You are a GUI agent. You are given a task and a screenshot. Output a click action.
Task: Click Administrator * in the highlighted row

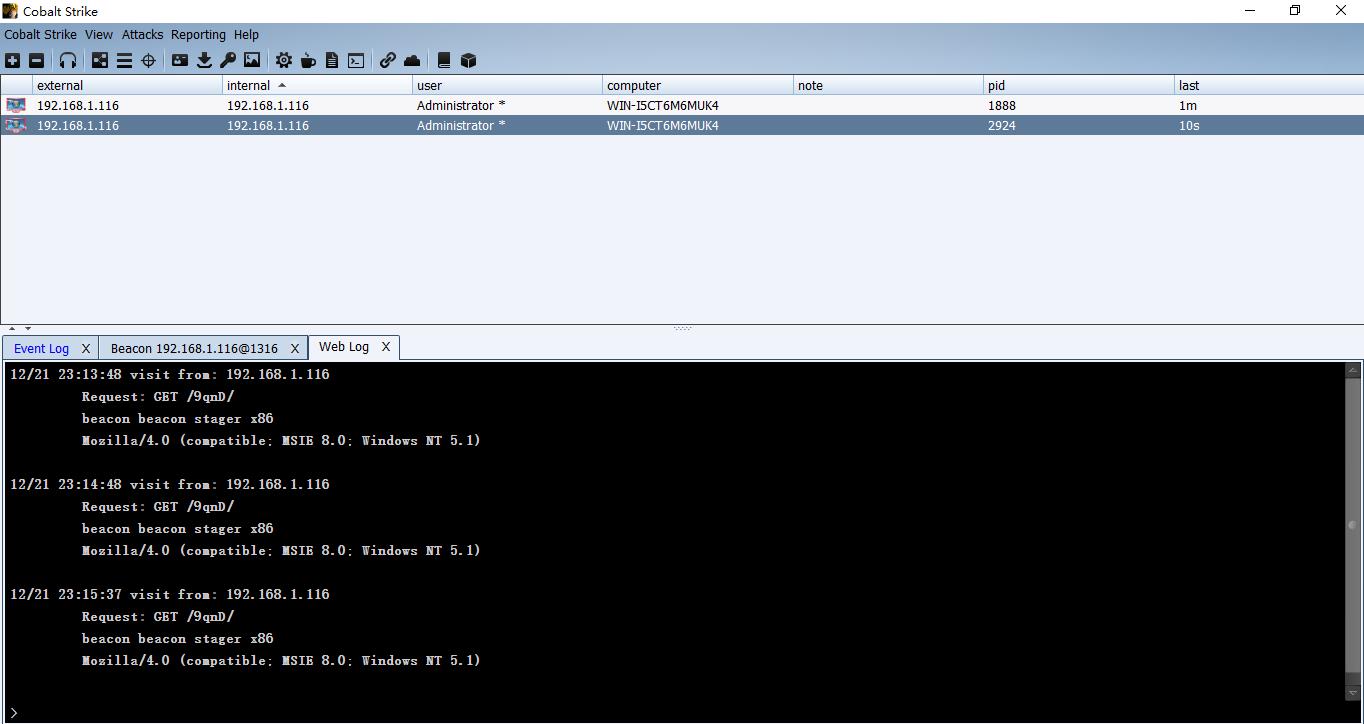pyautogui.click(x=461, y=125)
